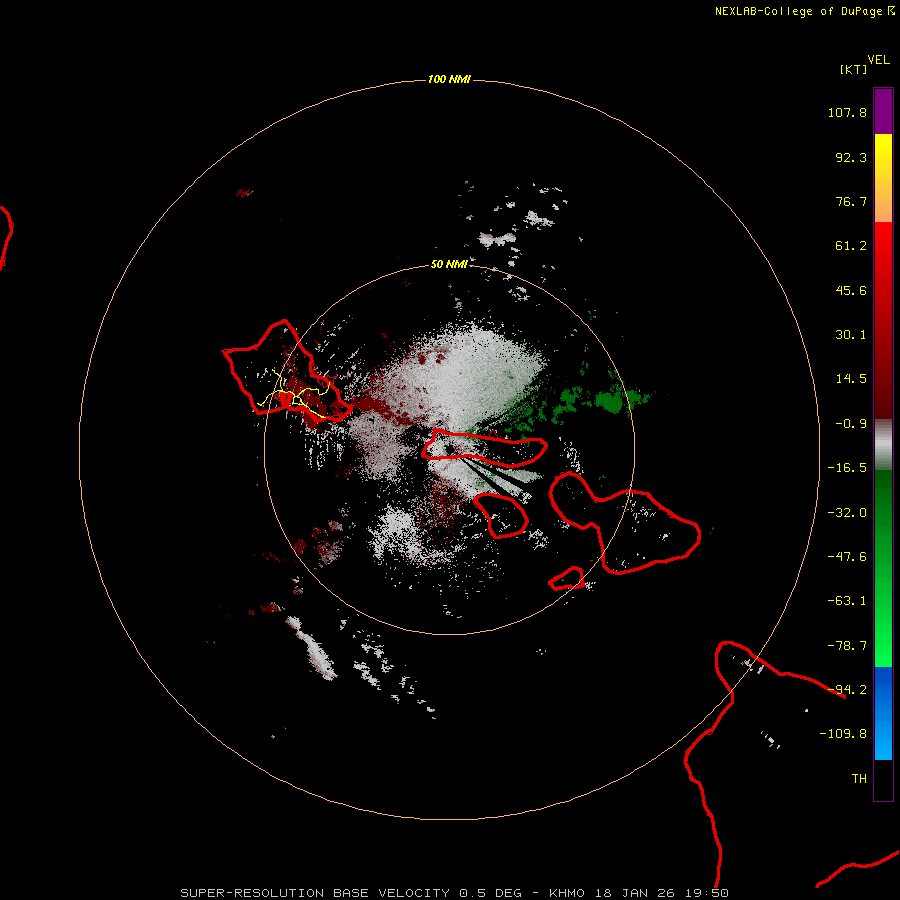Click the -109.8 legend value
The width and height of the screenshot is (900, 900).
[x=843, y=734]
